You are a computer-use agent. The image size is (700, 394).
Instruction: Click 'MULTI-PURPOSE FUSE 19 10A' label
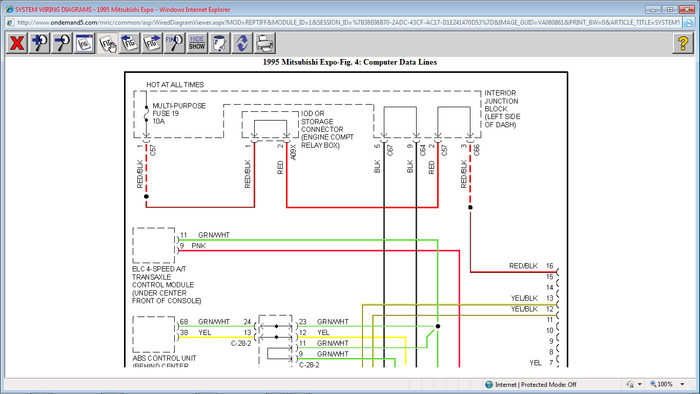[179, 113]
